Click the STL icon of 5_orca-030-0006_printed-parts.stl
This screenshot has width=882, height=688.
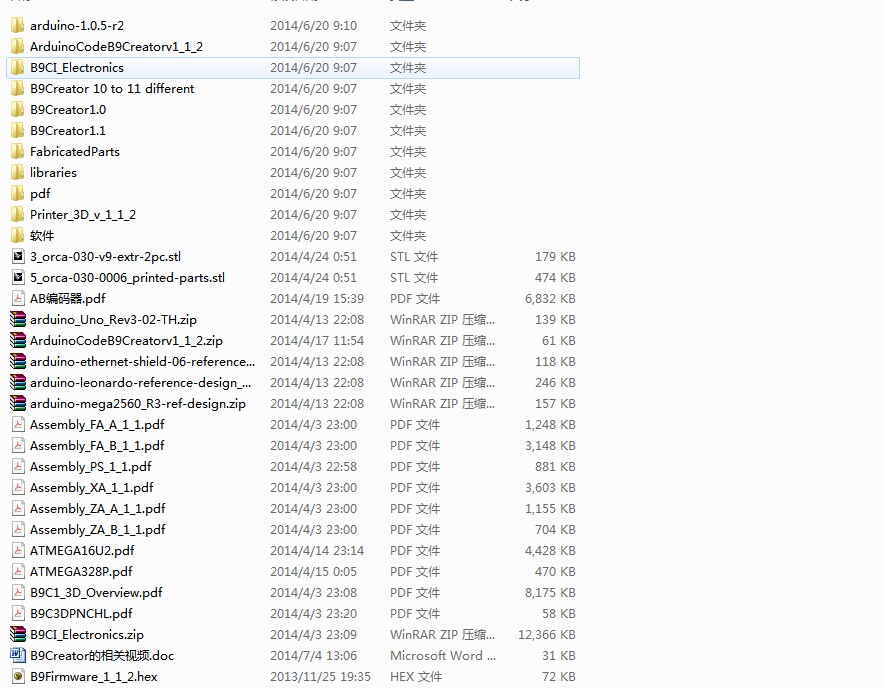point(18,277)
